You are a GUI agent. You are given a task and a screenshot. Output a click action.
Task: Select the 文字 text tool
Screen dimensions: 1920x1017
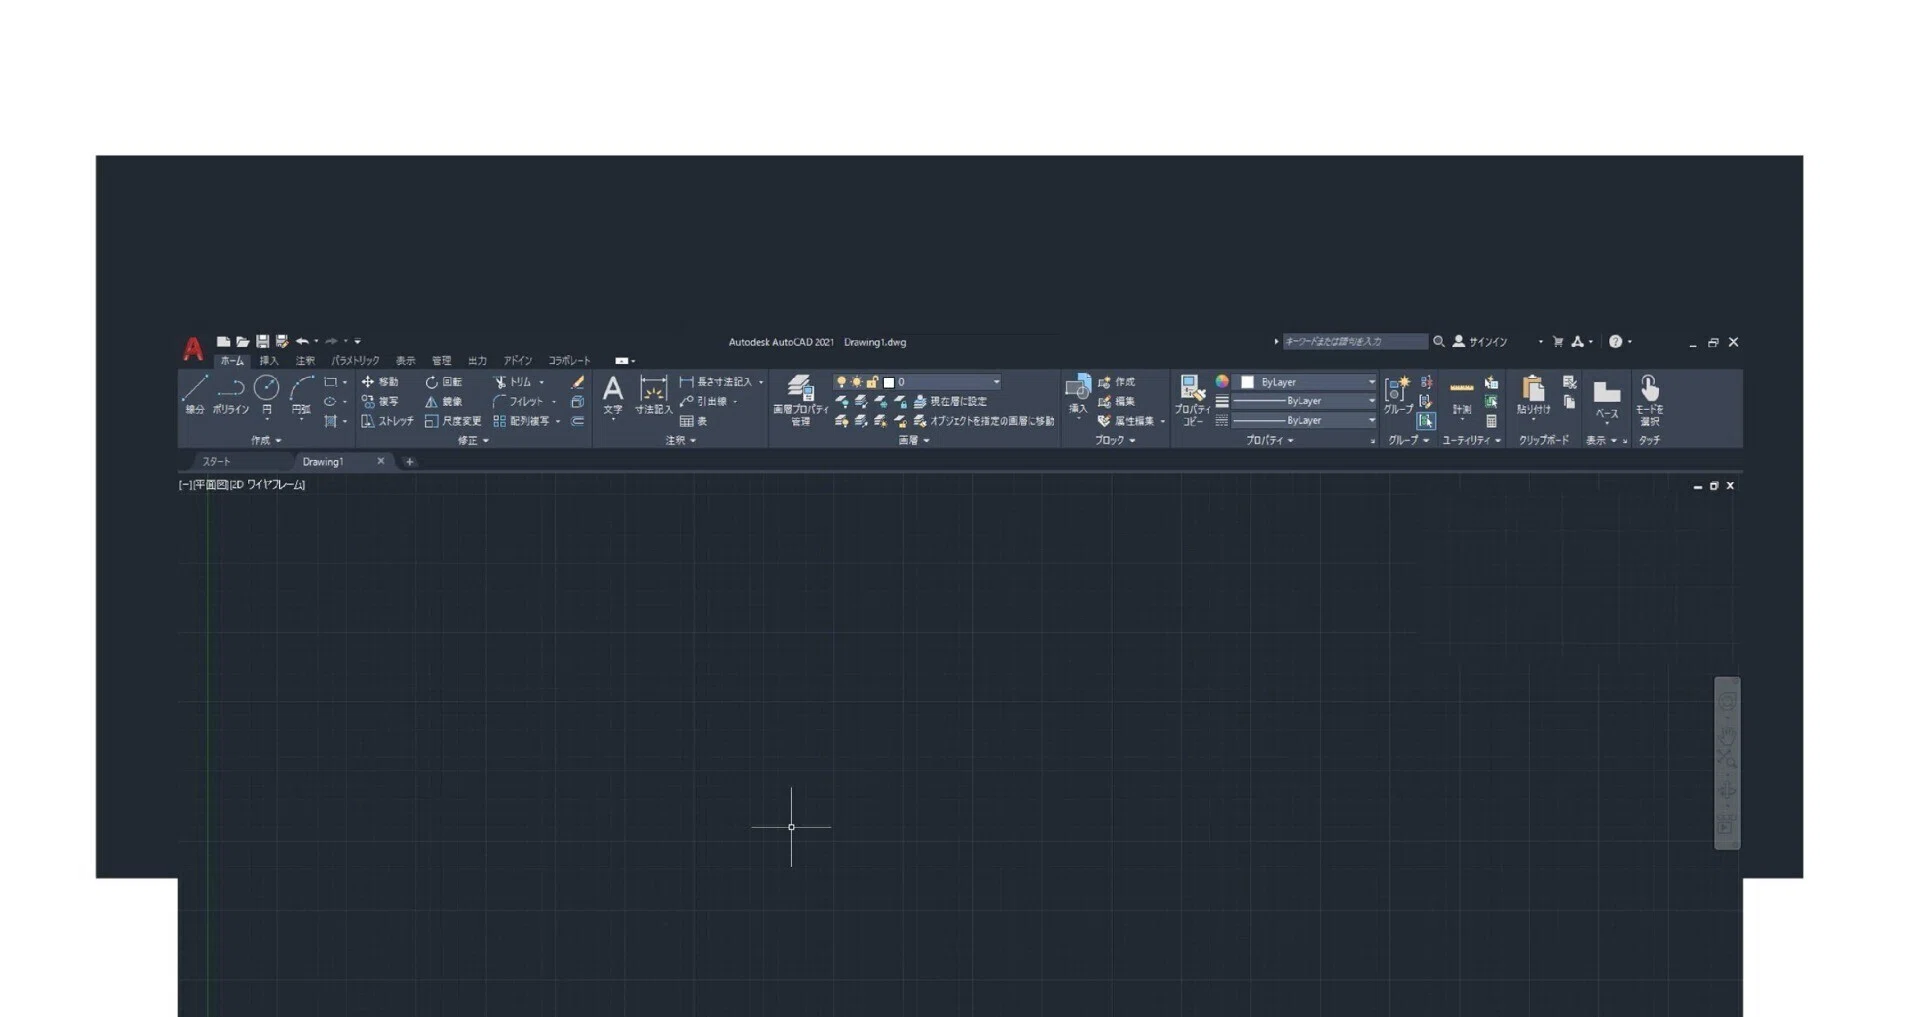(613, 395)
